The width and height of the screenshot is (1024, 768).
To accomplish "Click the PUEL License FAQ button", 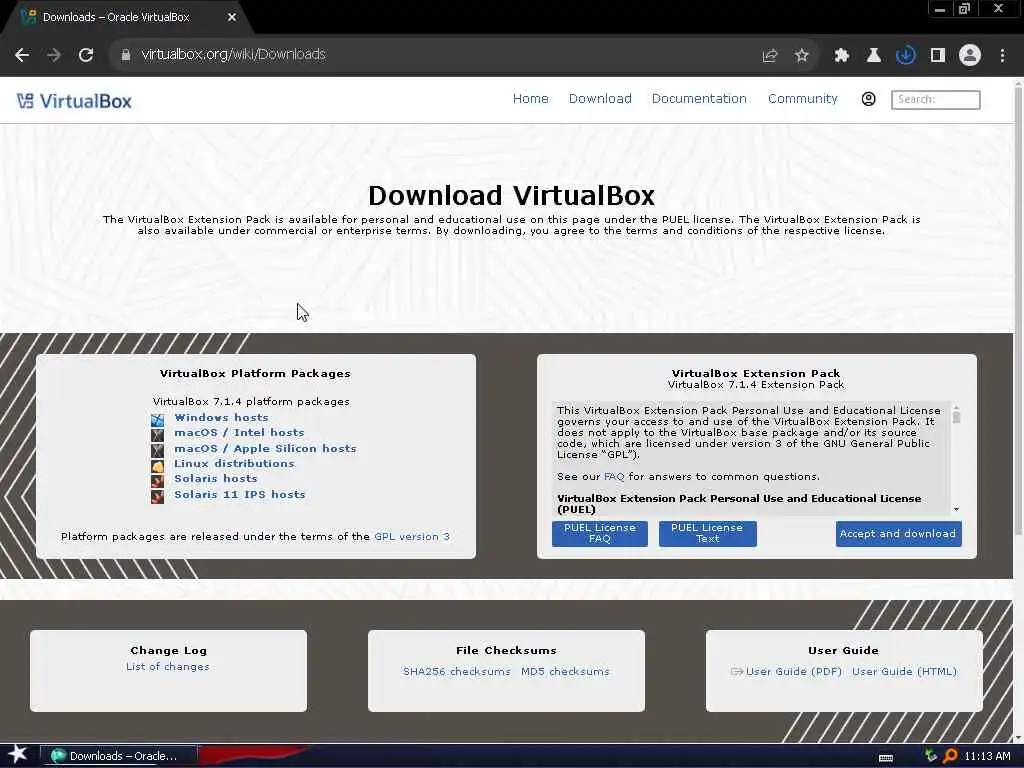I will coord(600,534).
